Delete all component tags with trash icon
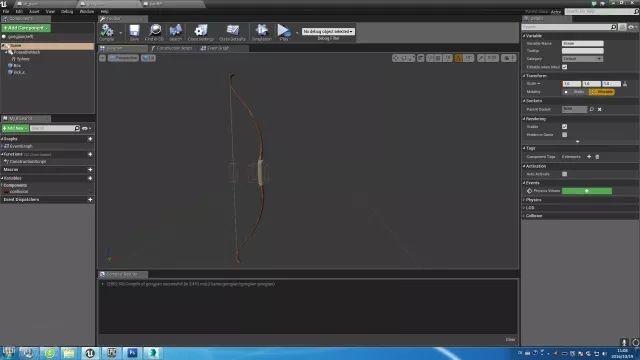Viewport: 640px width, 360px height. 597,157
